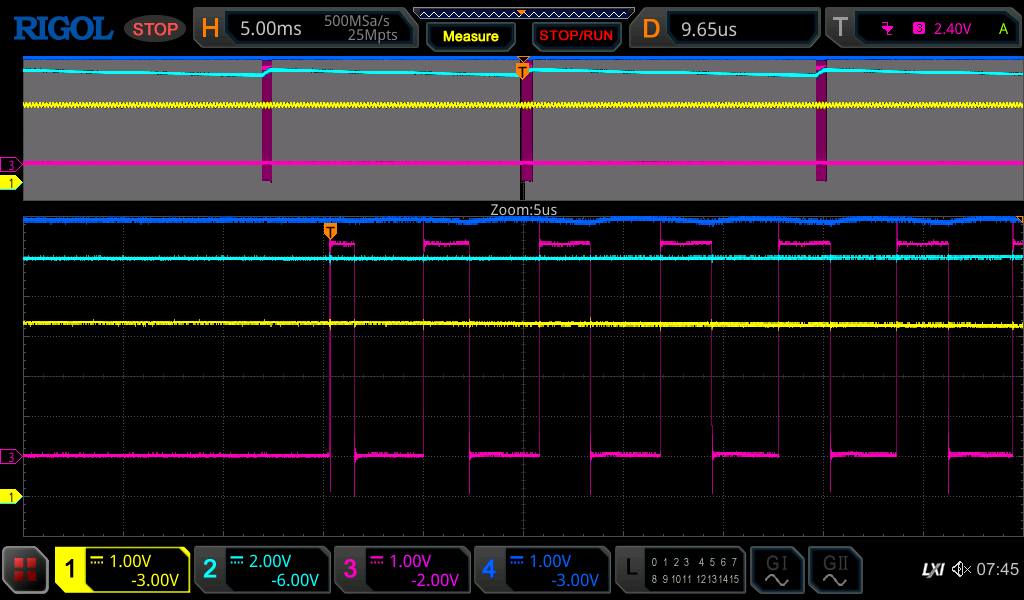Open the main menu grid icon
Viewport: 1024px width, 600px height.
25,570
